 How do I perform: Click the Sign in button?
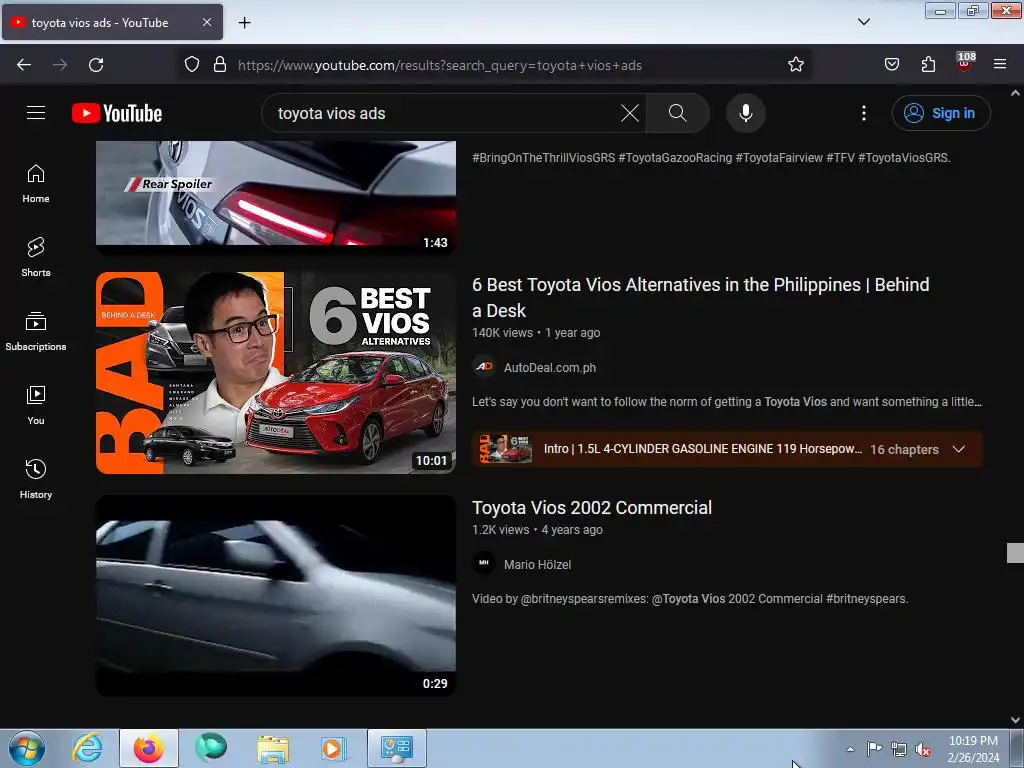(x=941, y=113)
